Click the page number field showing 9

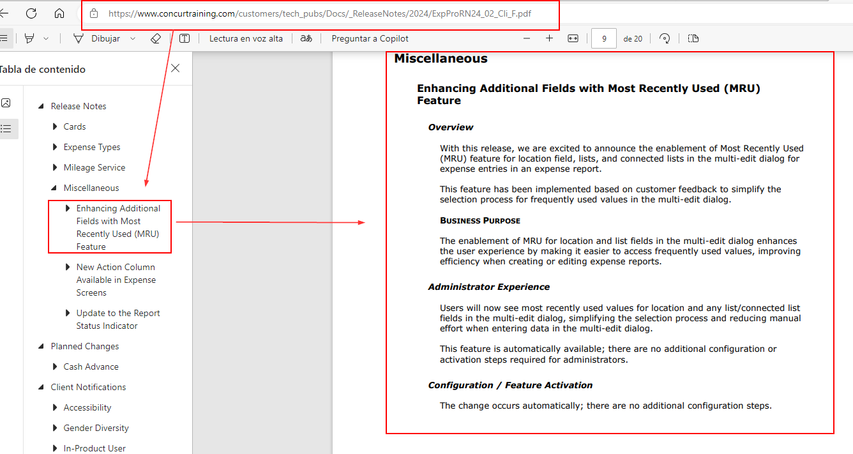(604, 39)
